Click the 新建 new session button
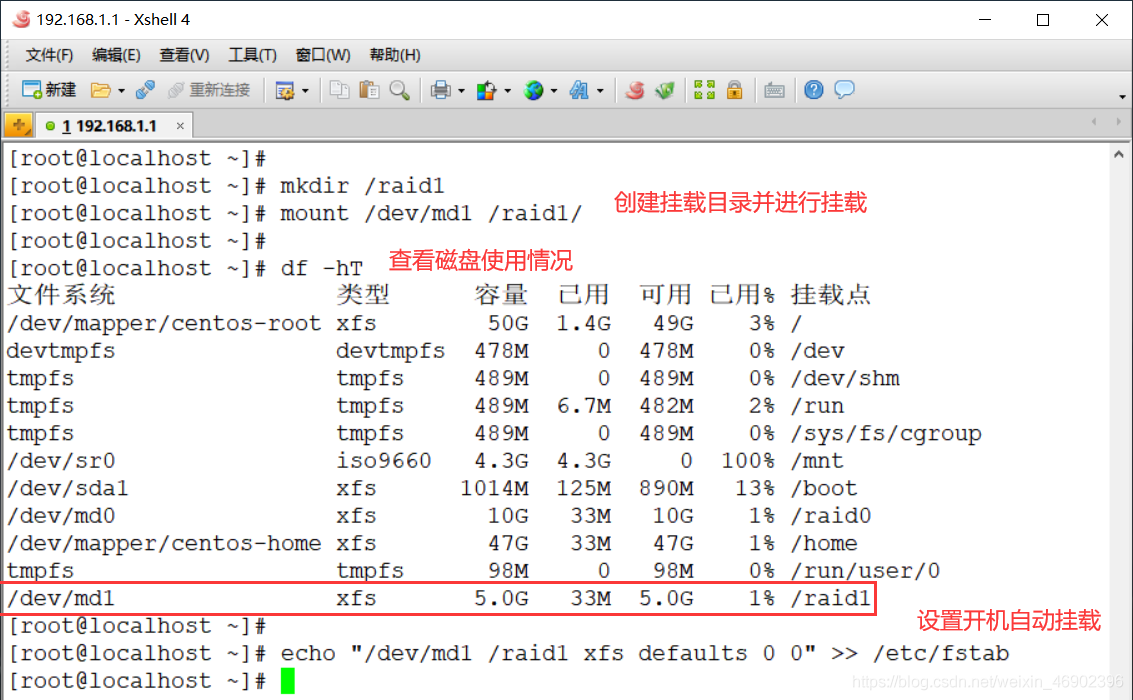The width and height of the screenshot is (1133, 700). tap(48, 90)
